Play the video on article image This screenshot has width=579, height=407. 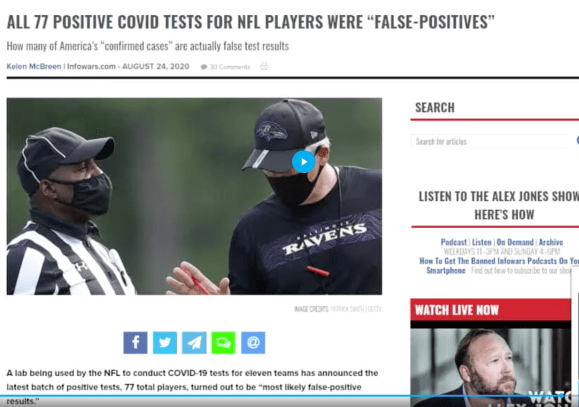(x=304, y=161)
